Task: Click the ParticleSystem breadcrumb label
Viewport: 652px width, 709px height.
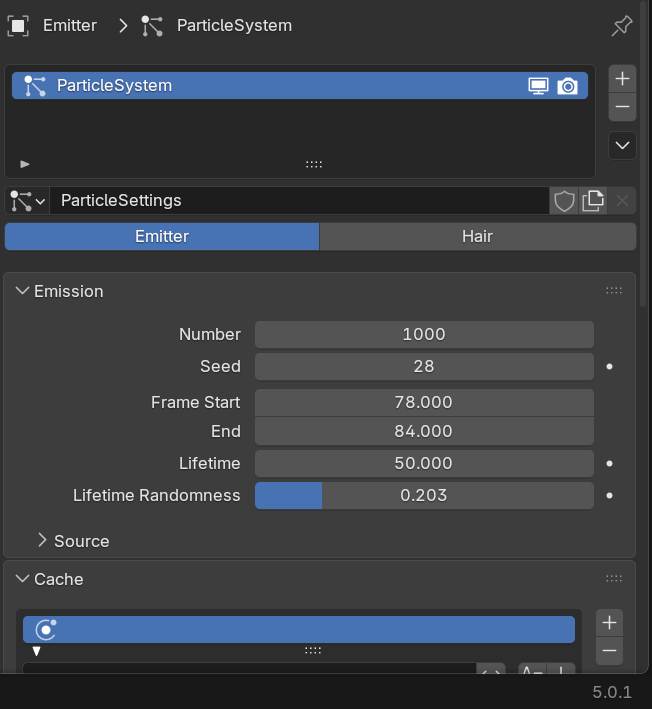Action: coord(234,25)
